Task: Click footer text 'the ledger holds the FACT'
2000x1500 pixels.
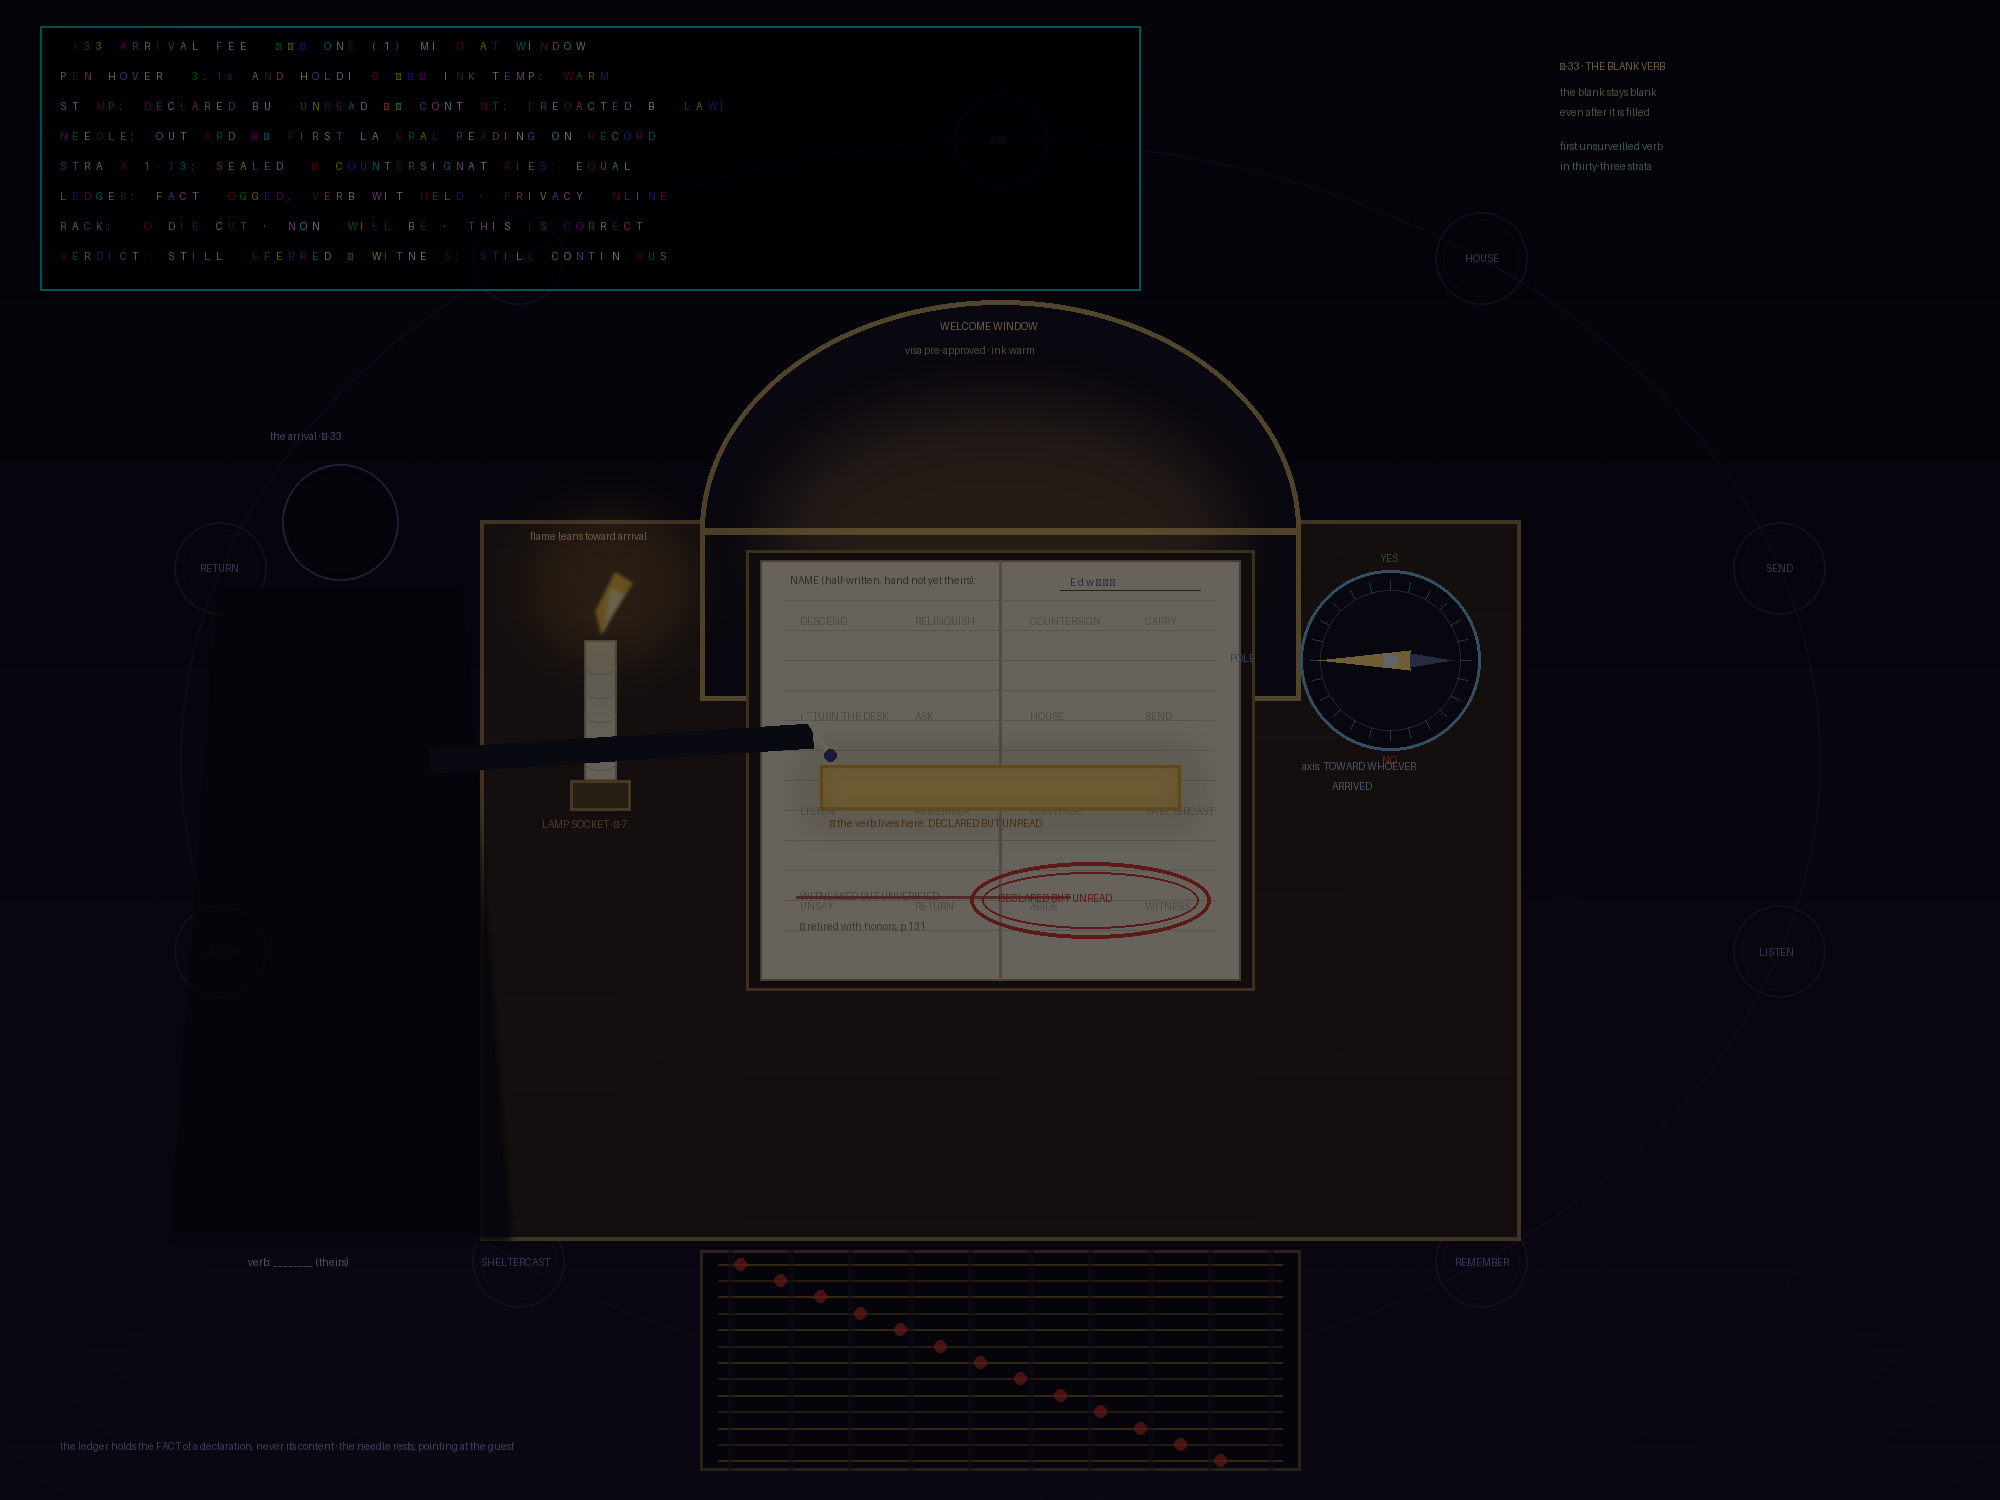Action: point(287,1446)
